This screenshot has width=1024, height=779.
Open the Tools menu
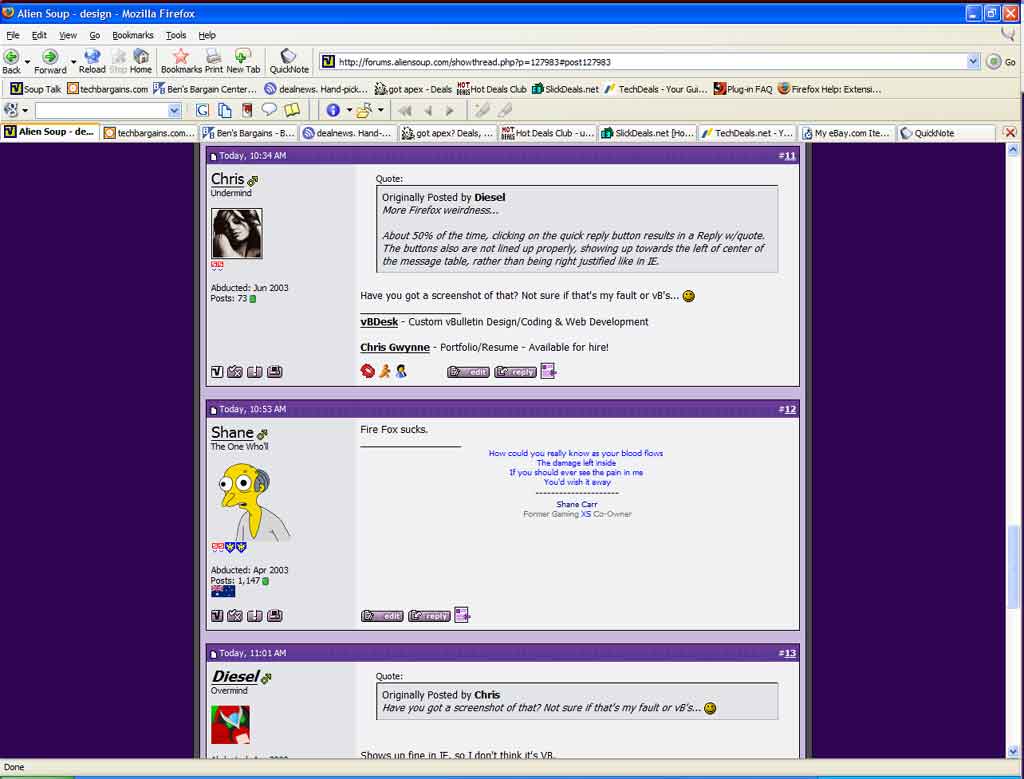176,35
